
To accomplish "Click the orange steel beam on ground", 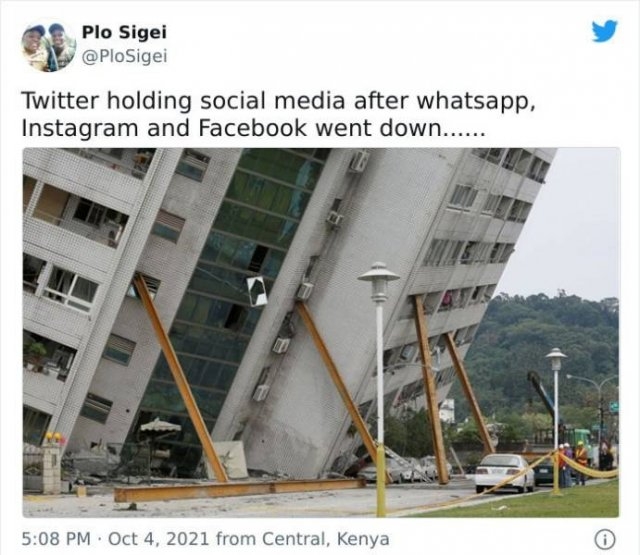I will 240,489.
